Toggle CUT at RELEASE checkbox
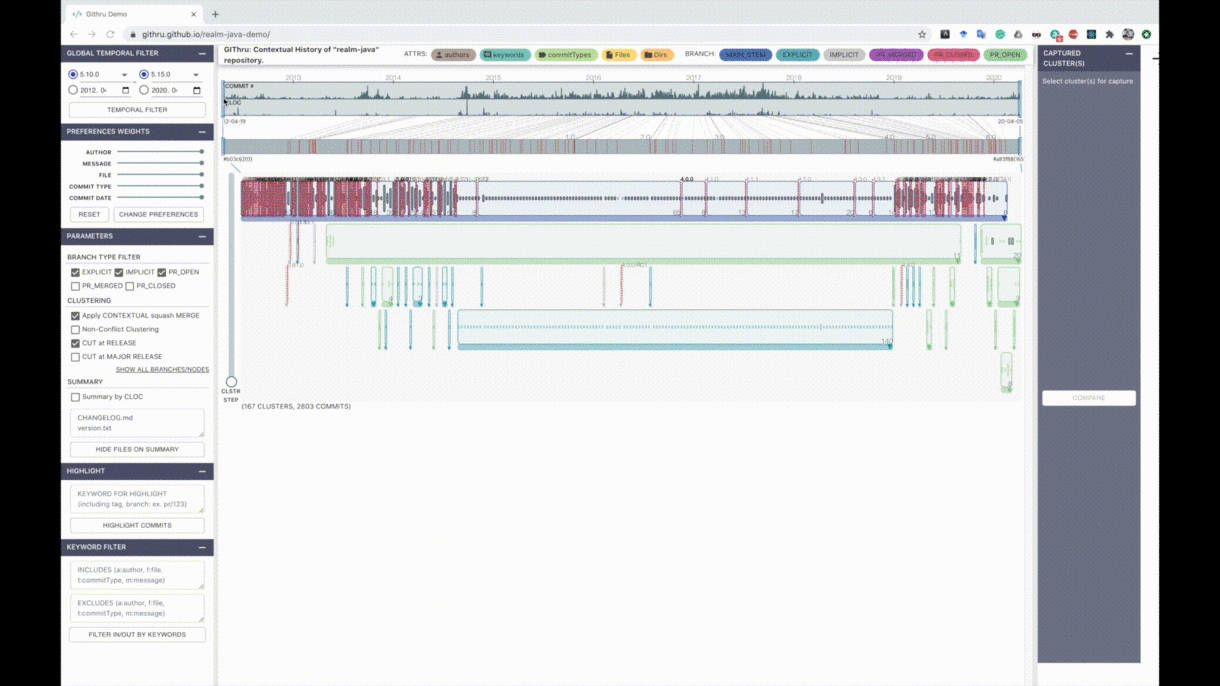1220x686 pixels. coord(75,343)
